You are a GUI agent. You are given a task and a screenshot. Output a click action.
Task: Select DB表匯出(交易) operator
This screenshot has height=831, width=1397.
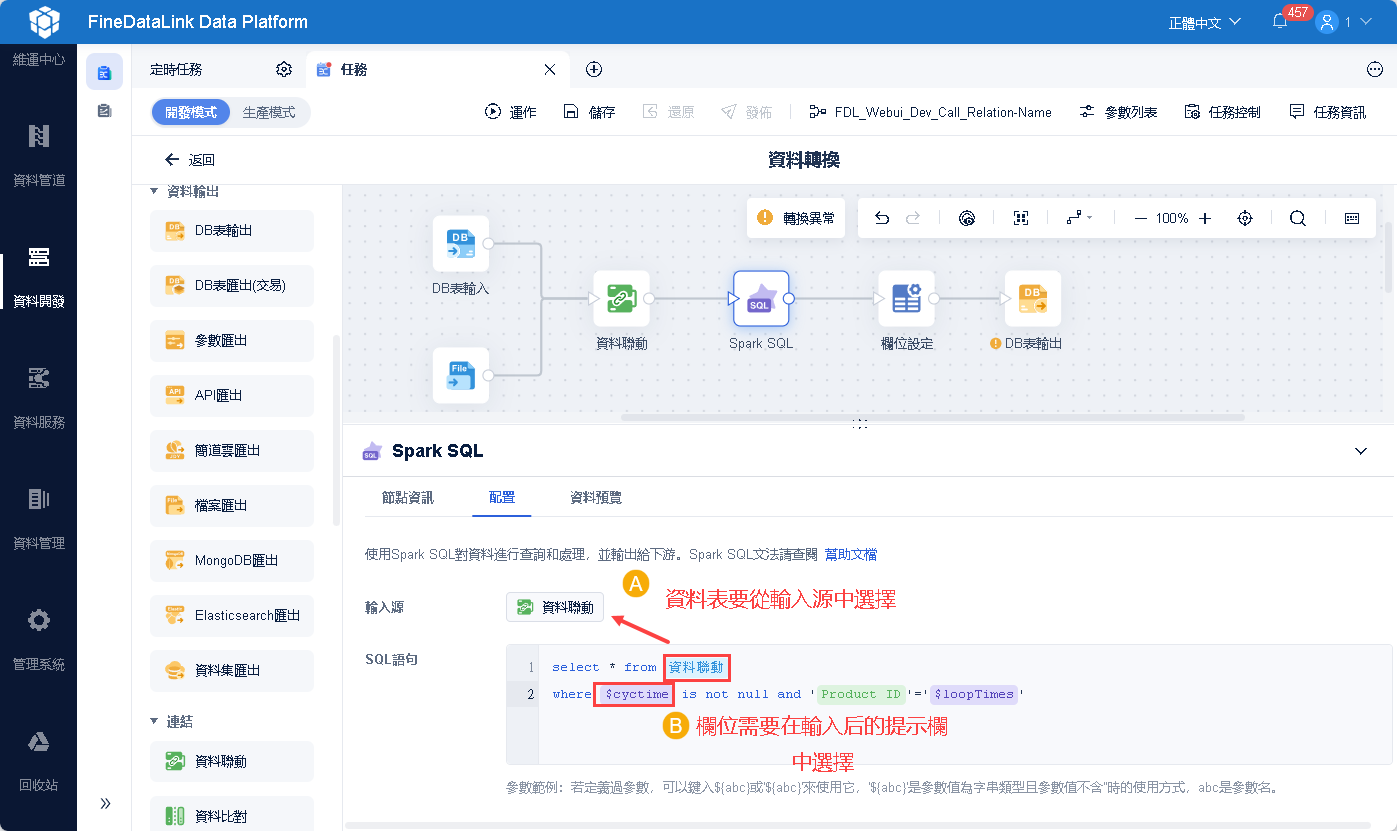click(x=231, y=286)
